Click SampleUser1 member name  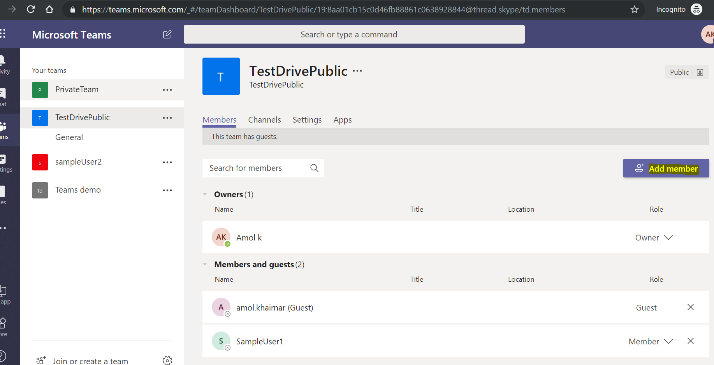click(260, 341)
